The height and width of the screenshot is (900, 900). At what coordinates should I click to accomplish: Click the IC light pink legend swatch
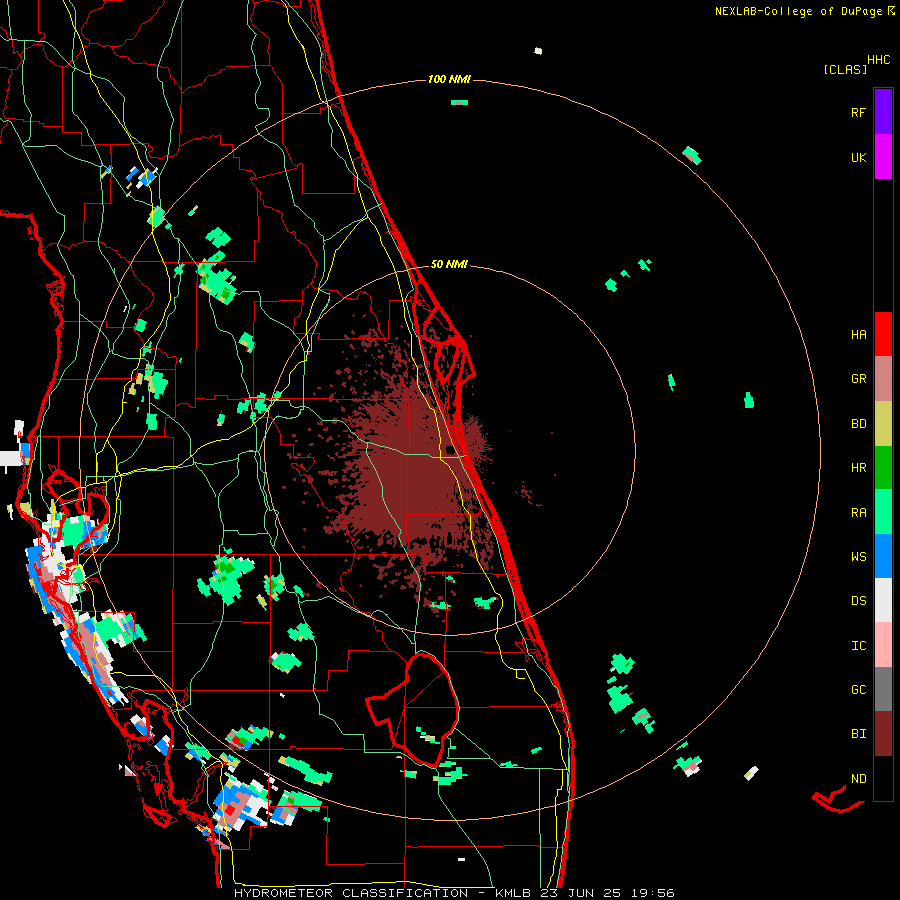883,645
